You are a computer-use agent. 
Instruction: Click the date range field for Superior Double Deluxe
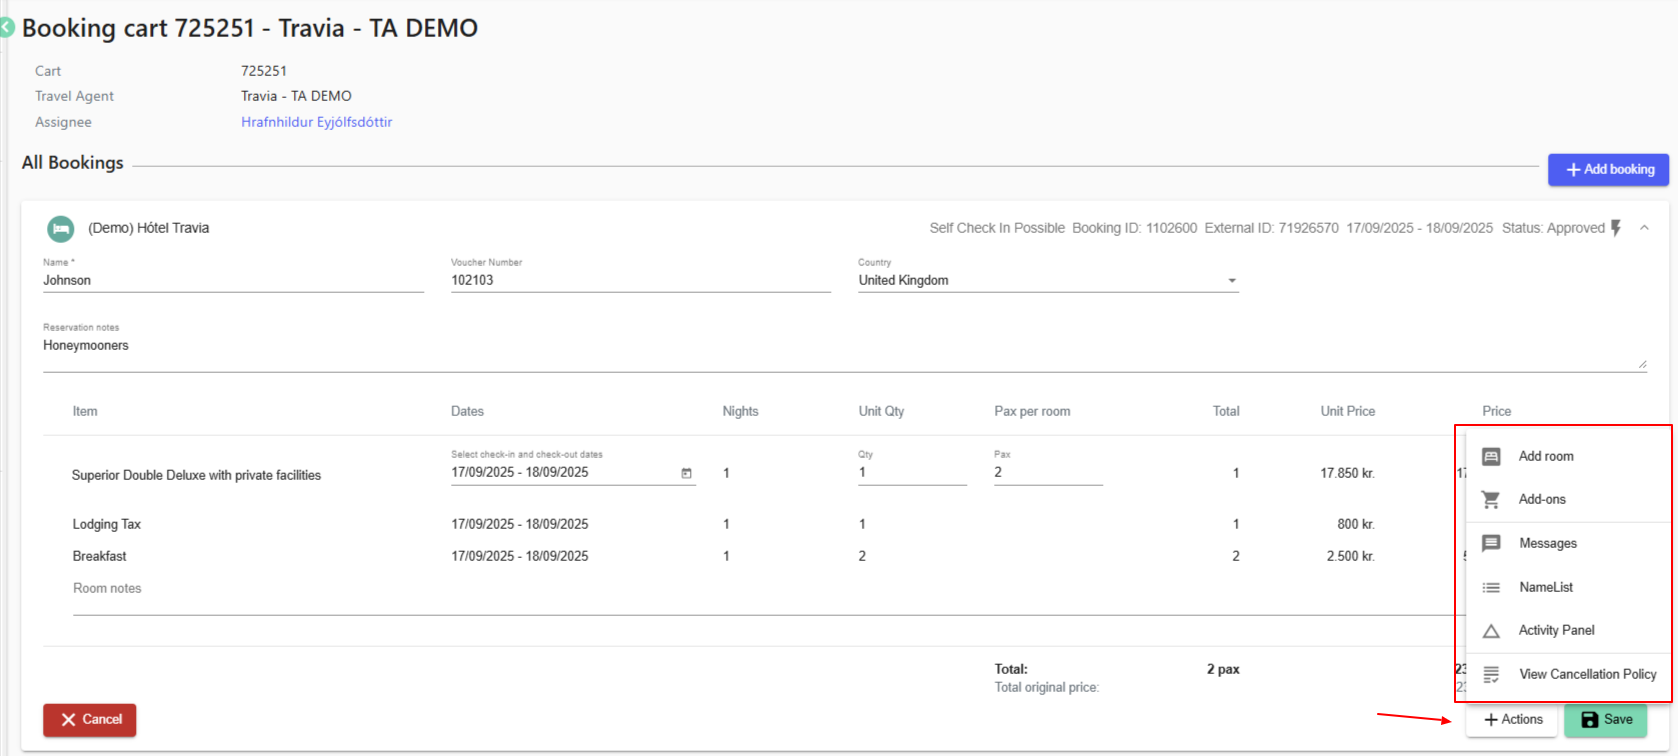[573, 472]
